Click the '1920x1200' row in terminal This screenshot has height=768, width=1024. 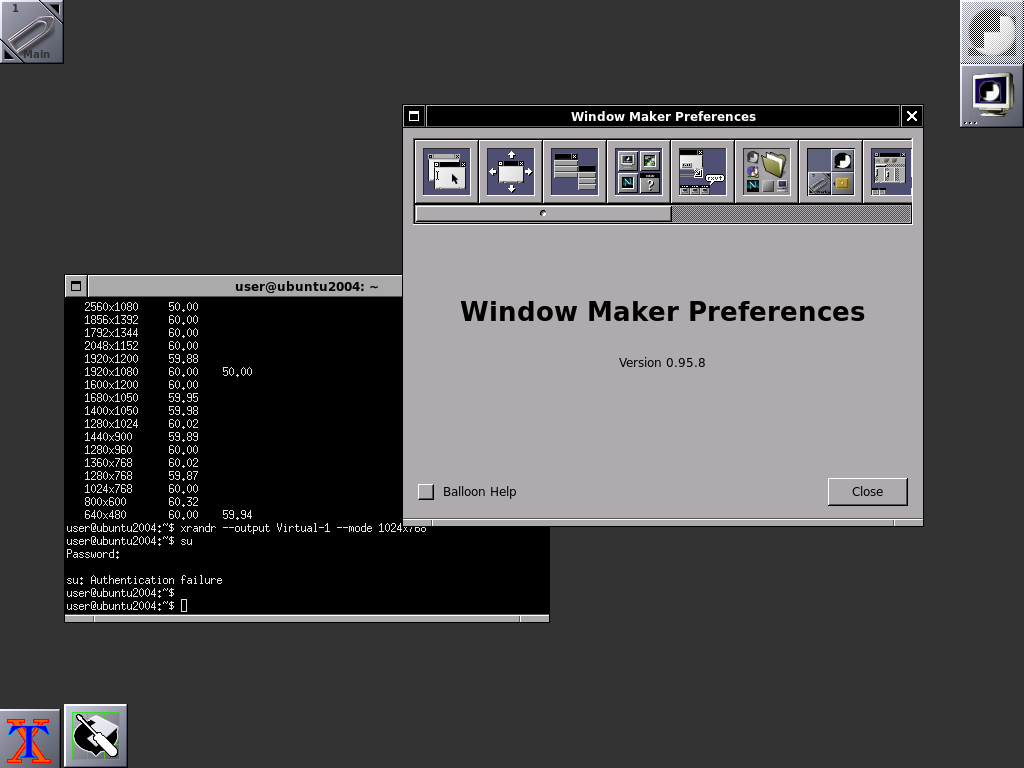142,359
